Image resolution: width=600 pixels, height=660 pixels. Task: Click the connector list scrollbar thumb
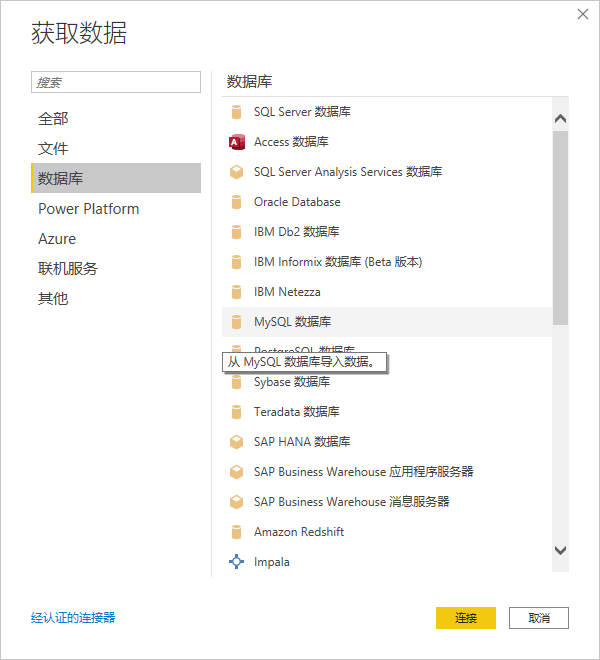coord(560,226)
